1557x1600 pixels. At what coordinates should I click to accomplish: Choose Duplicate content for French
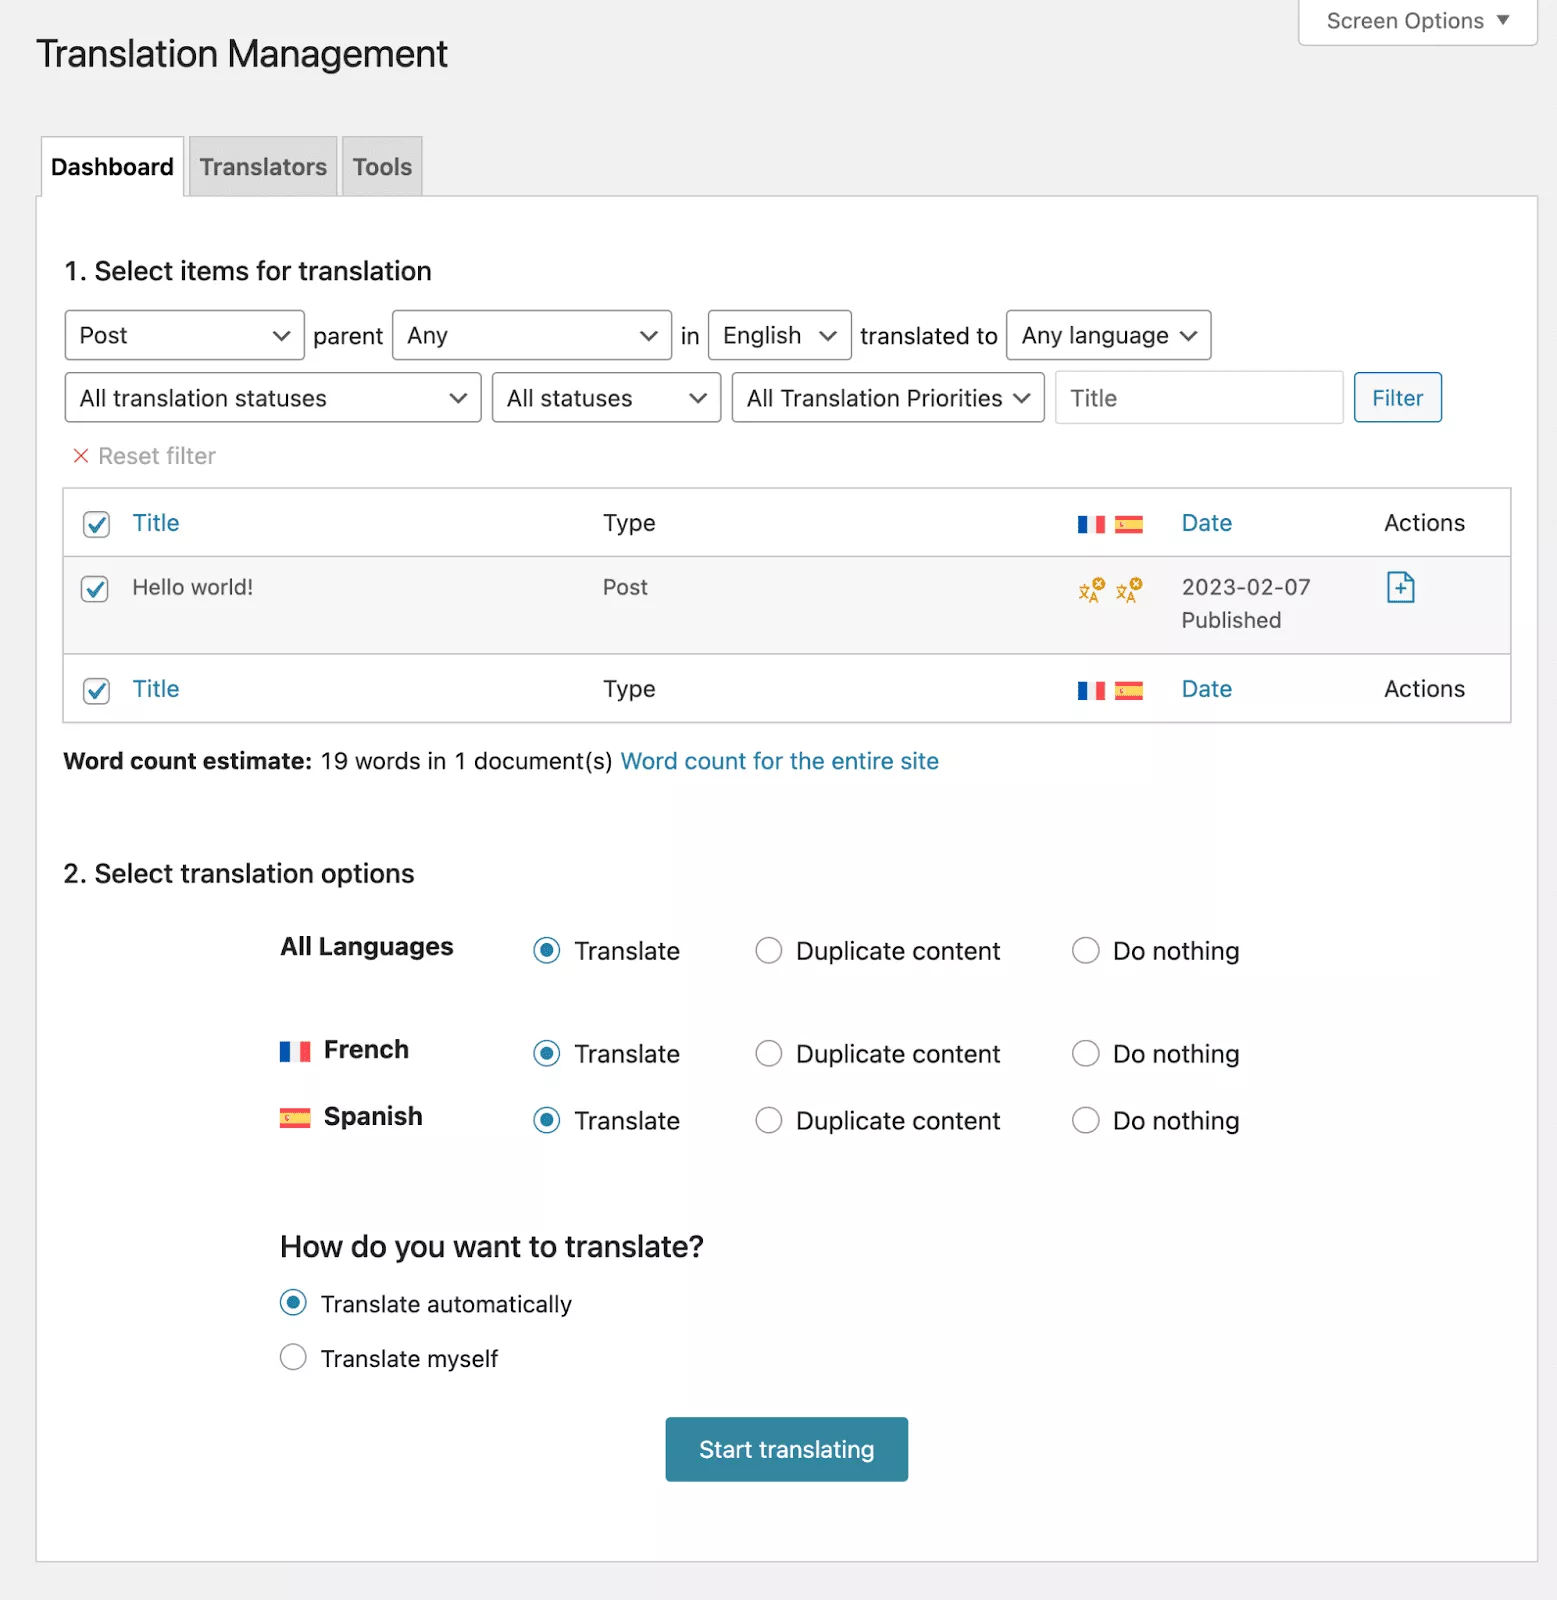(768, 1053)
